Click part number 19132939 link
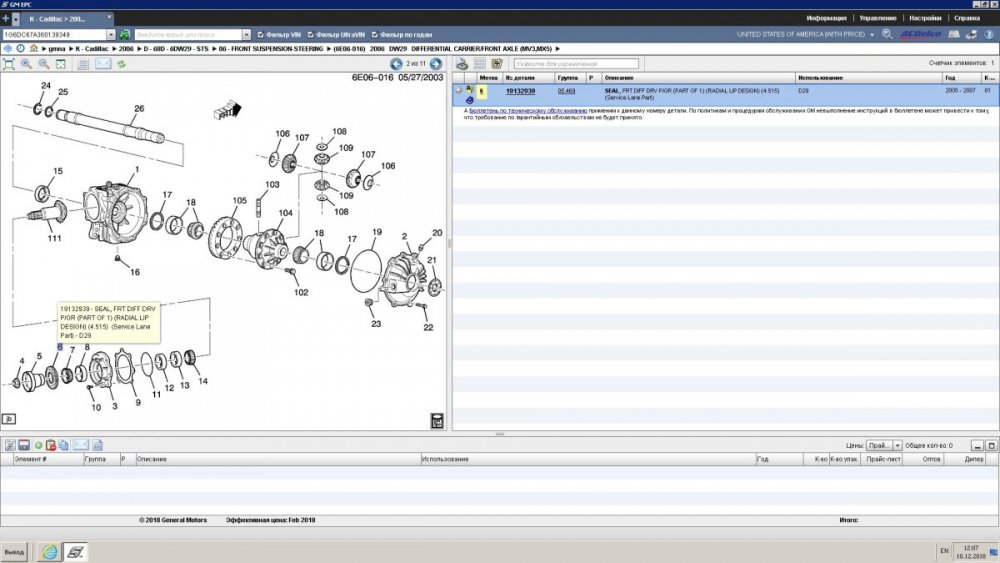Viewport: 1000px width, 563px height. (x=520, y=90)
